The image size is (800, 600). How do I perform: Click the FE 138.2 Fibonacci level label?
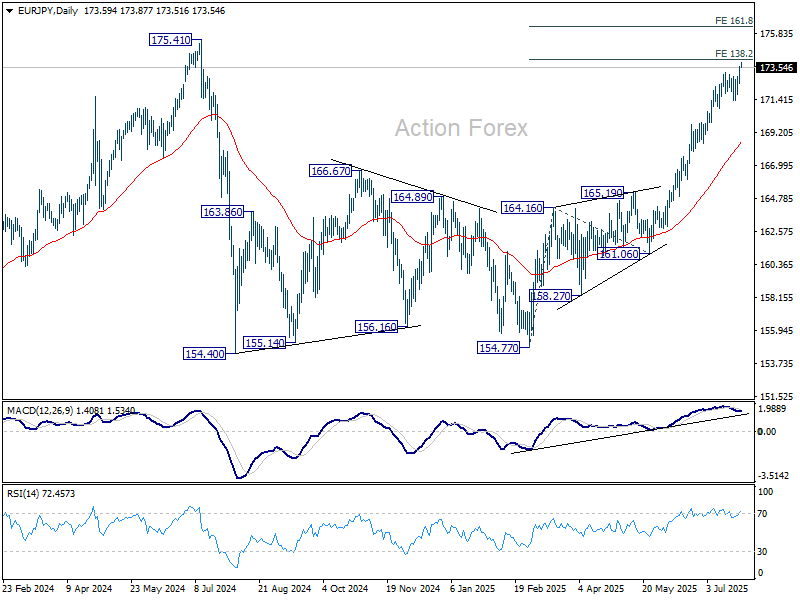[x=733, y=54]
